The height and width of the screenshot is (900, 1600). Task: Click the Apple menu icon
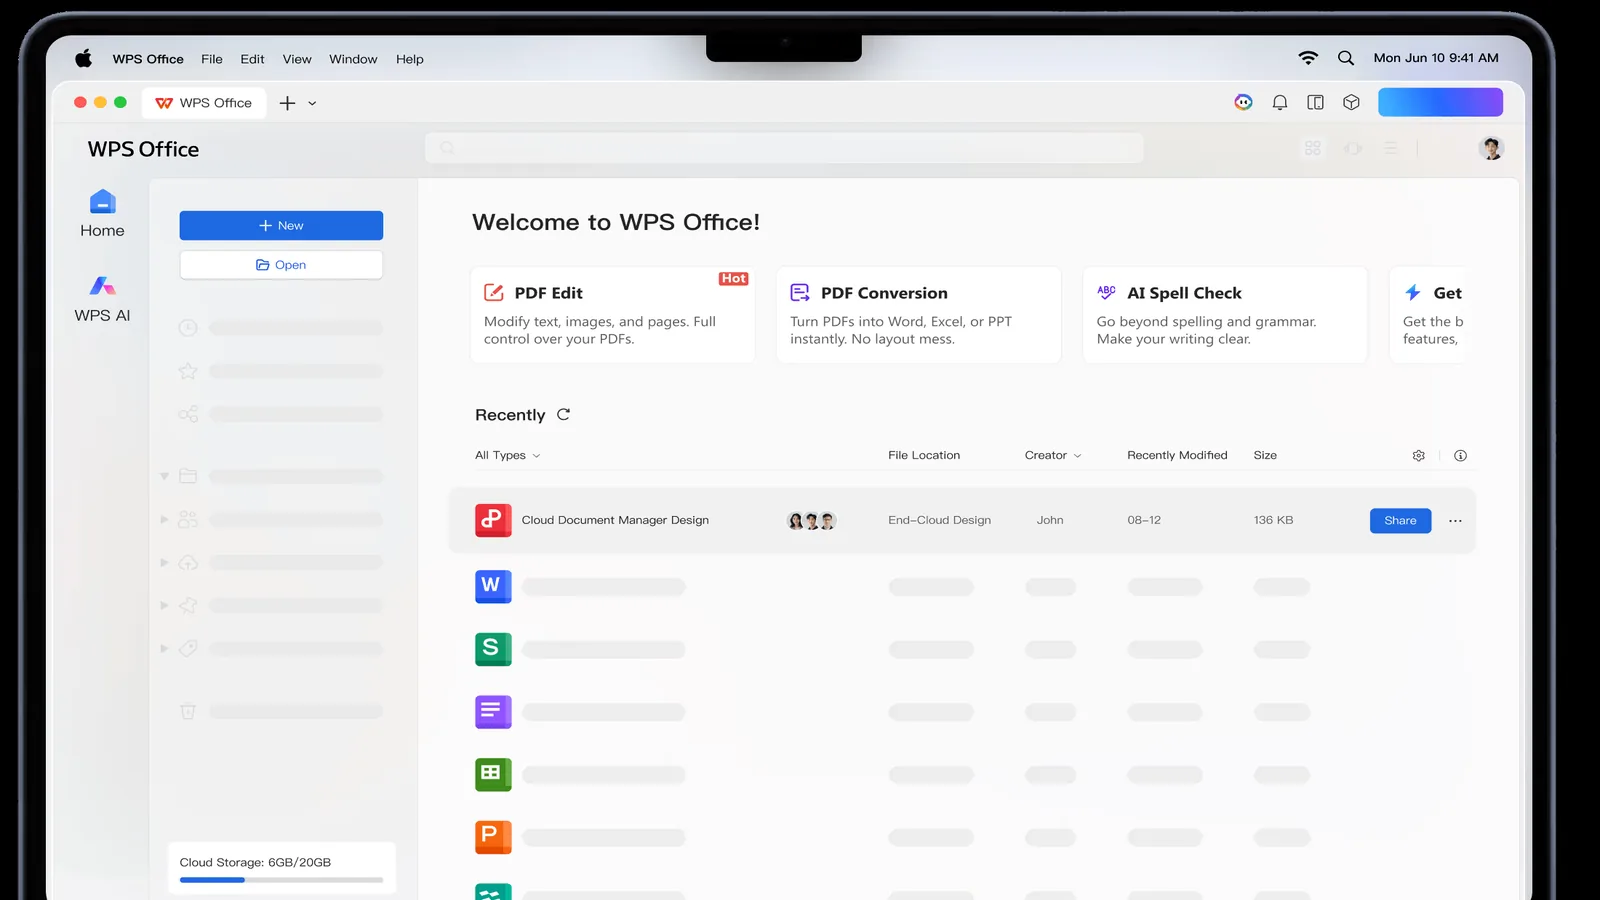pos(84,59)
